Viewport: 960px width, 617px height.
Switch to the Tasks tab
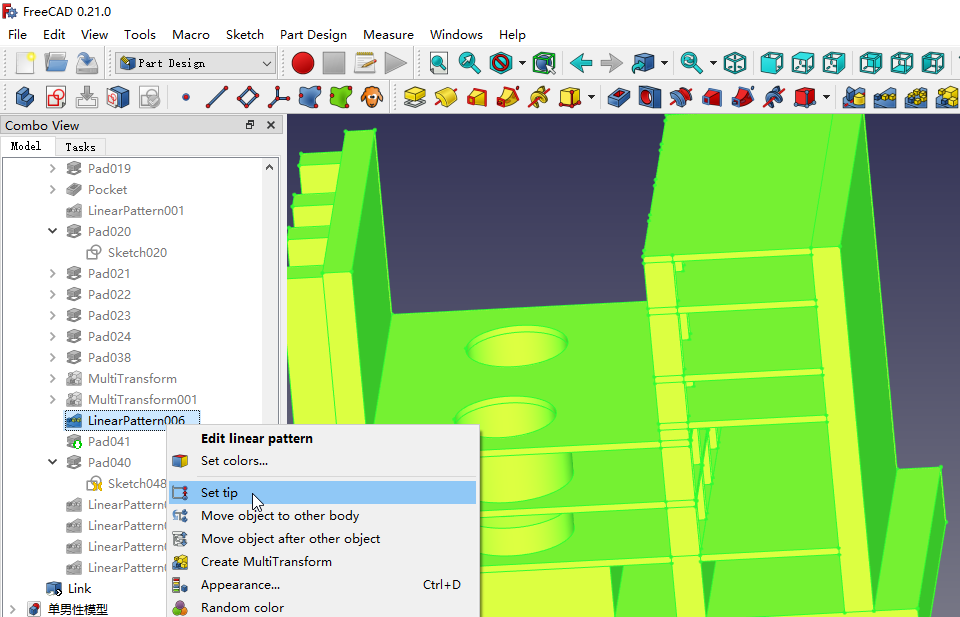[80, 147]
